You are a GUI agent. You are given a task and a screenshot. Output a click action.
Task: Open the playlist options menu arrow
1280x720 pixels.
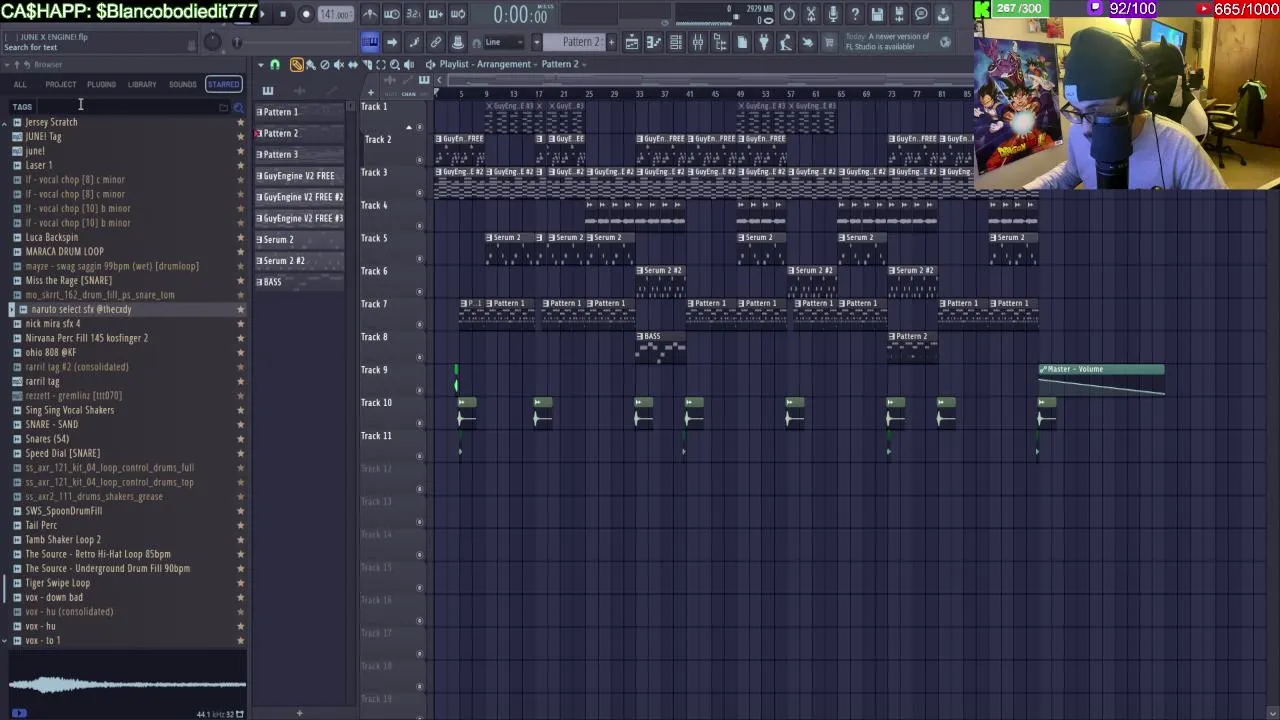(261, 65)
